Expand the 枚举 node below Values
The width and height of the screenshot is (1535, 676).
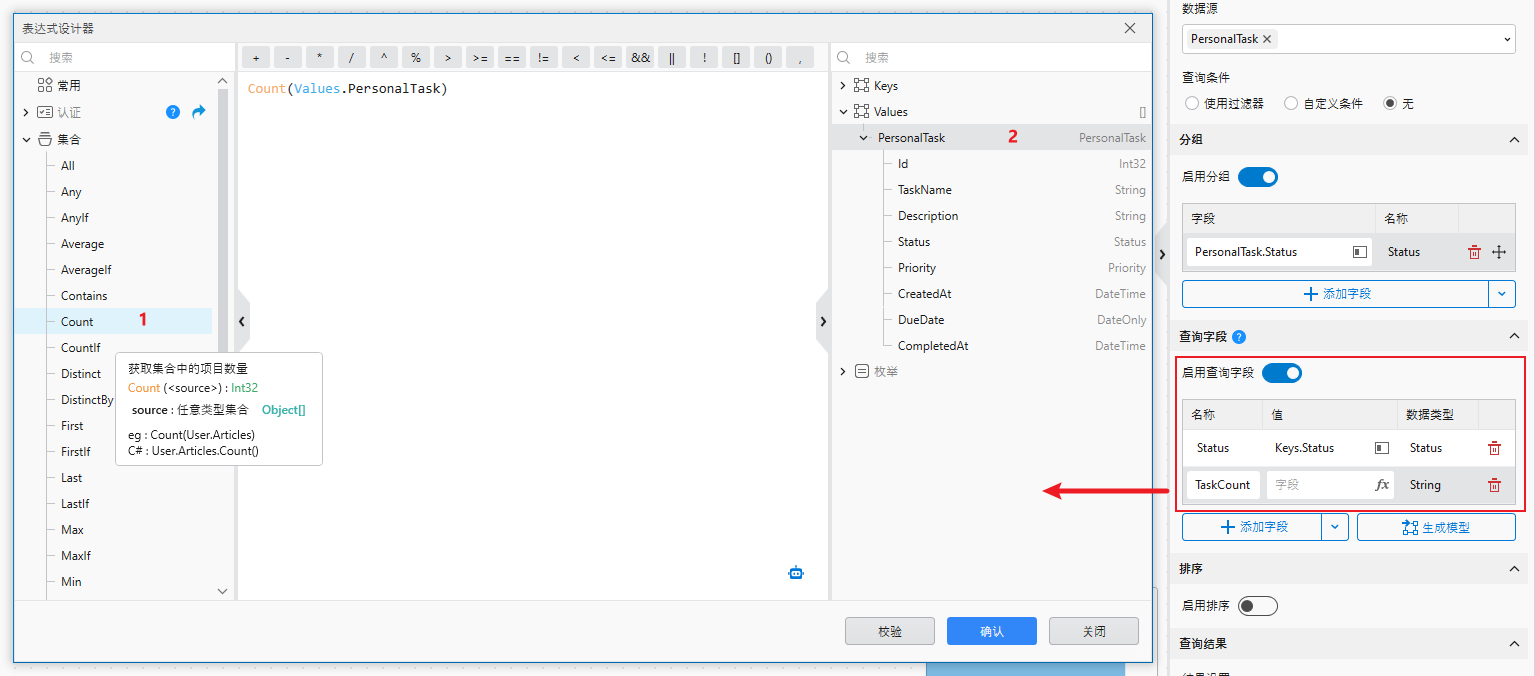point(843,371)
